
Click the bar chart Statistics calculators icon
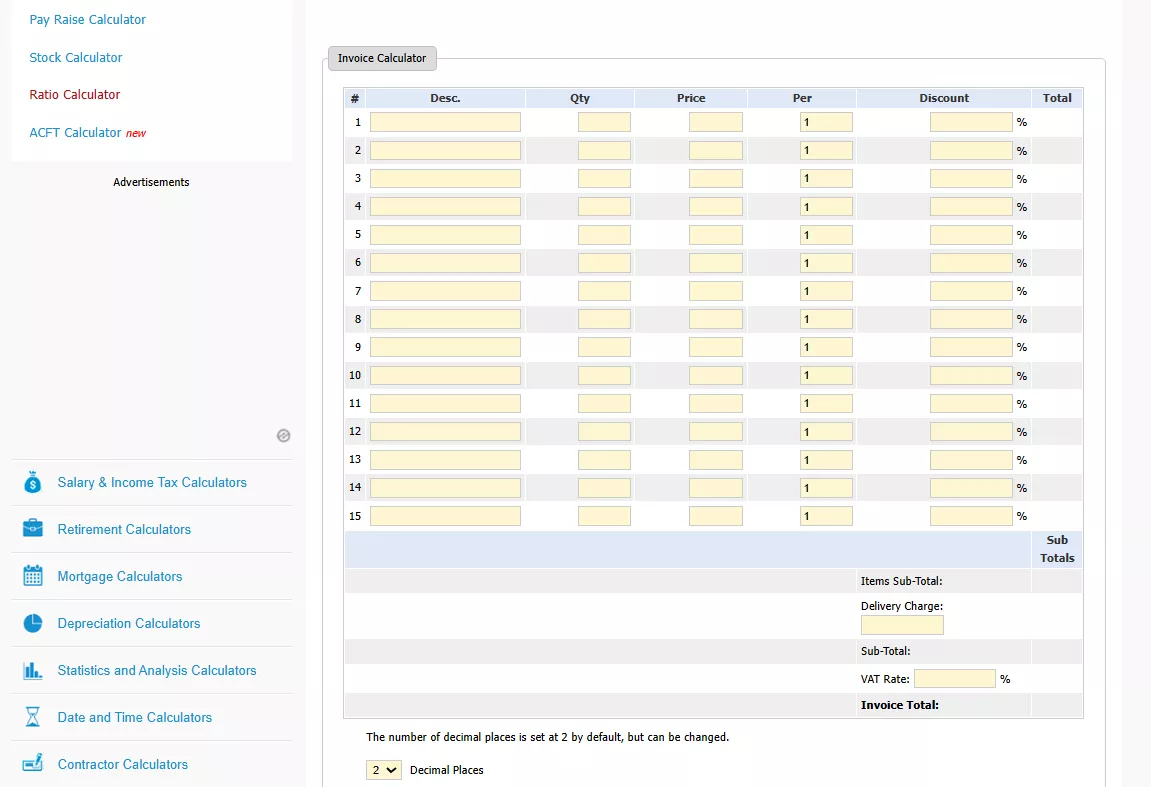pos(33,670)
